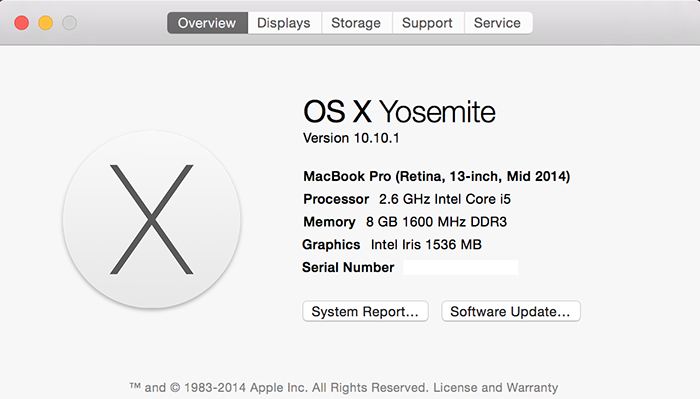Click the blank Serial Number value field
700x399 pixels.
click(x=461, y=267)
